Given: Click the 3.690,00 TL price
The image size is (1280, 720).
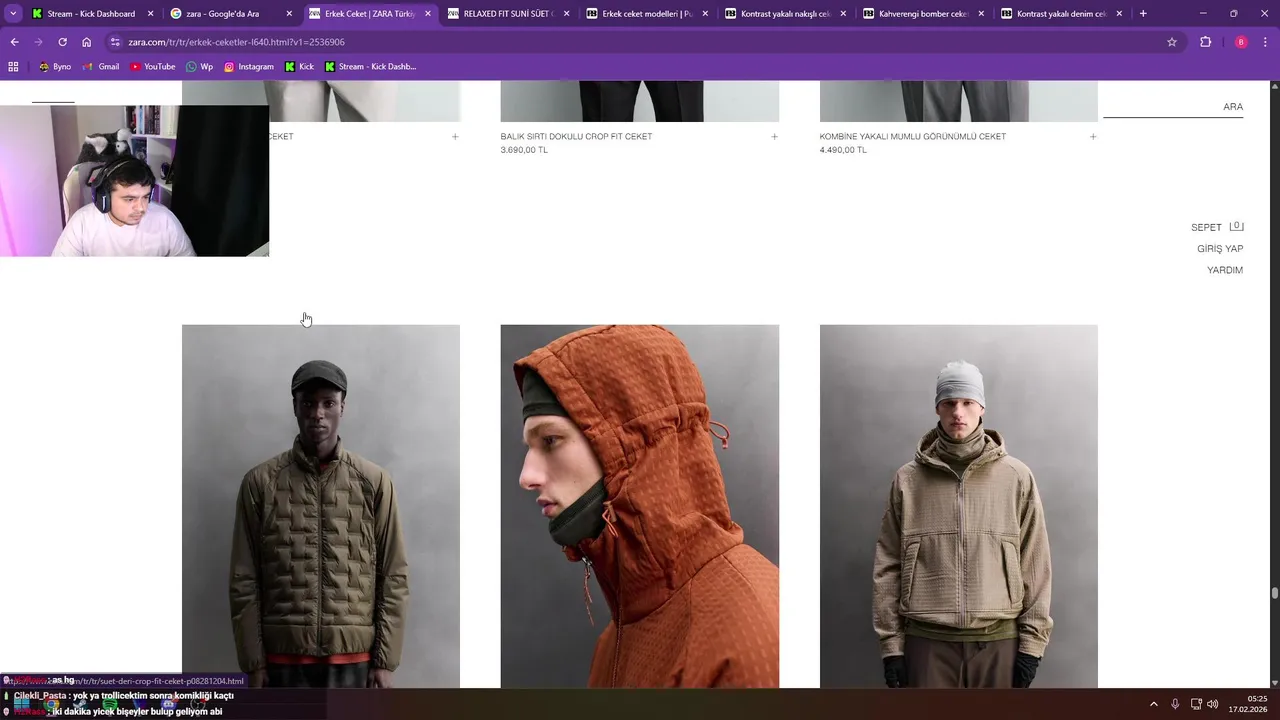Looking at the screenshot, I should tap(524, 150).
